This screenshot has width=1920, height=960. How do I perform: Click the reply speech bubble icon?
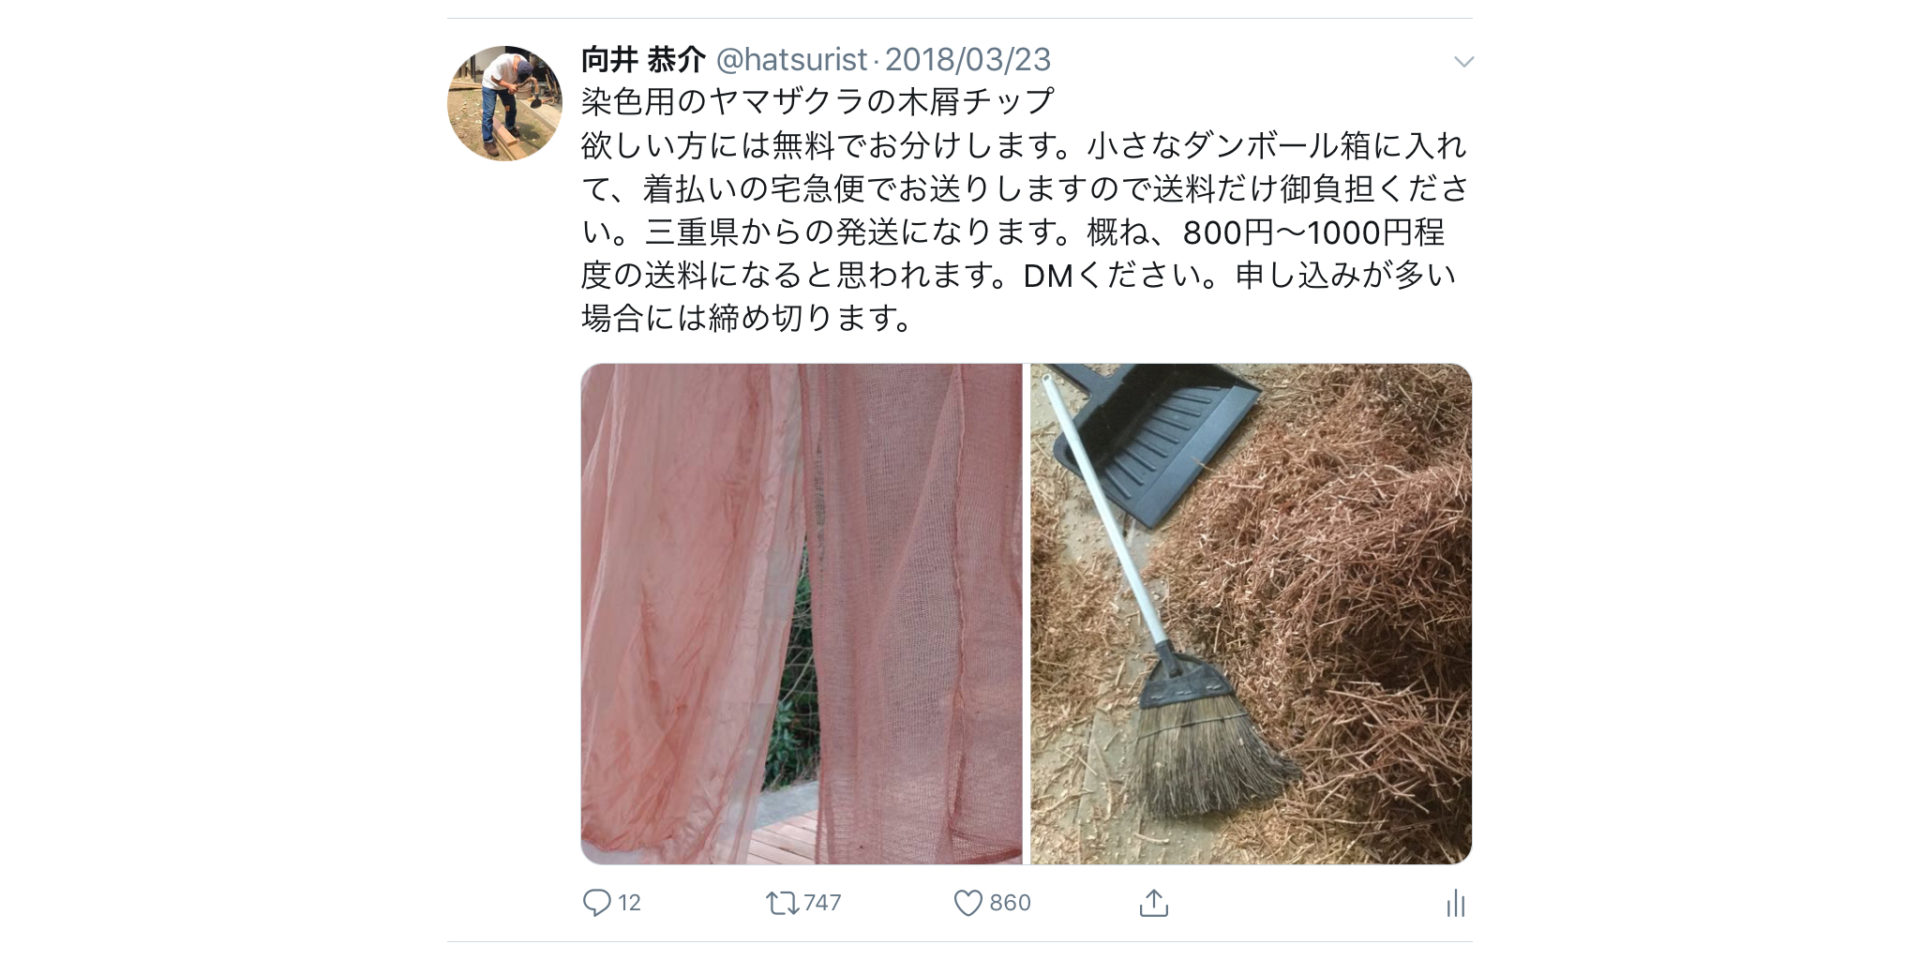point(596,903)
